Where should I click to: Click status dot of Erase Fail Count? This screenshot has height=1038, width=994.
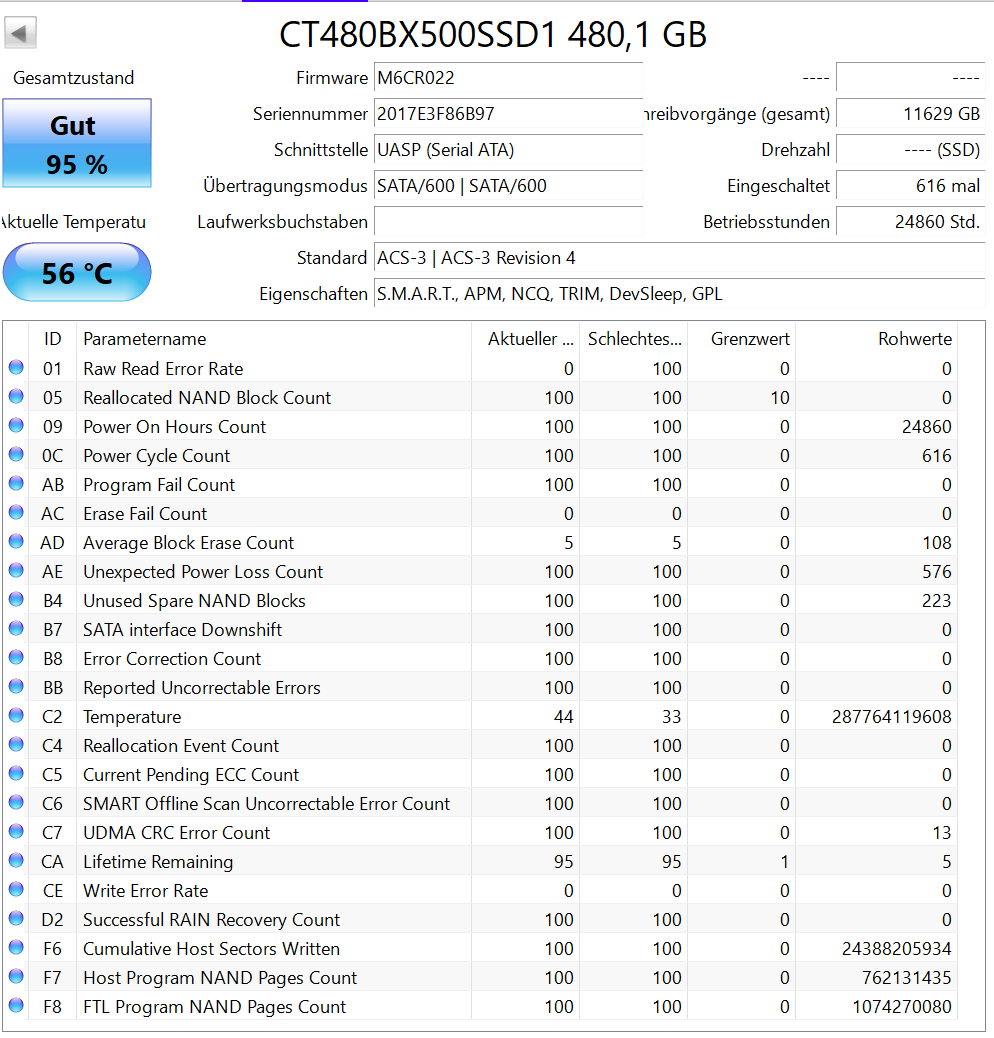pos(17,512)
